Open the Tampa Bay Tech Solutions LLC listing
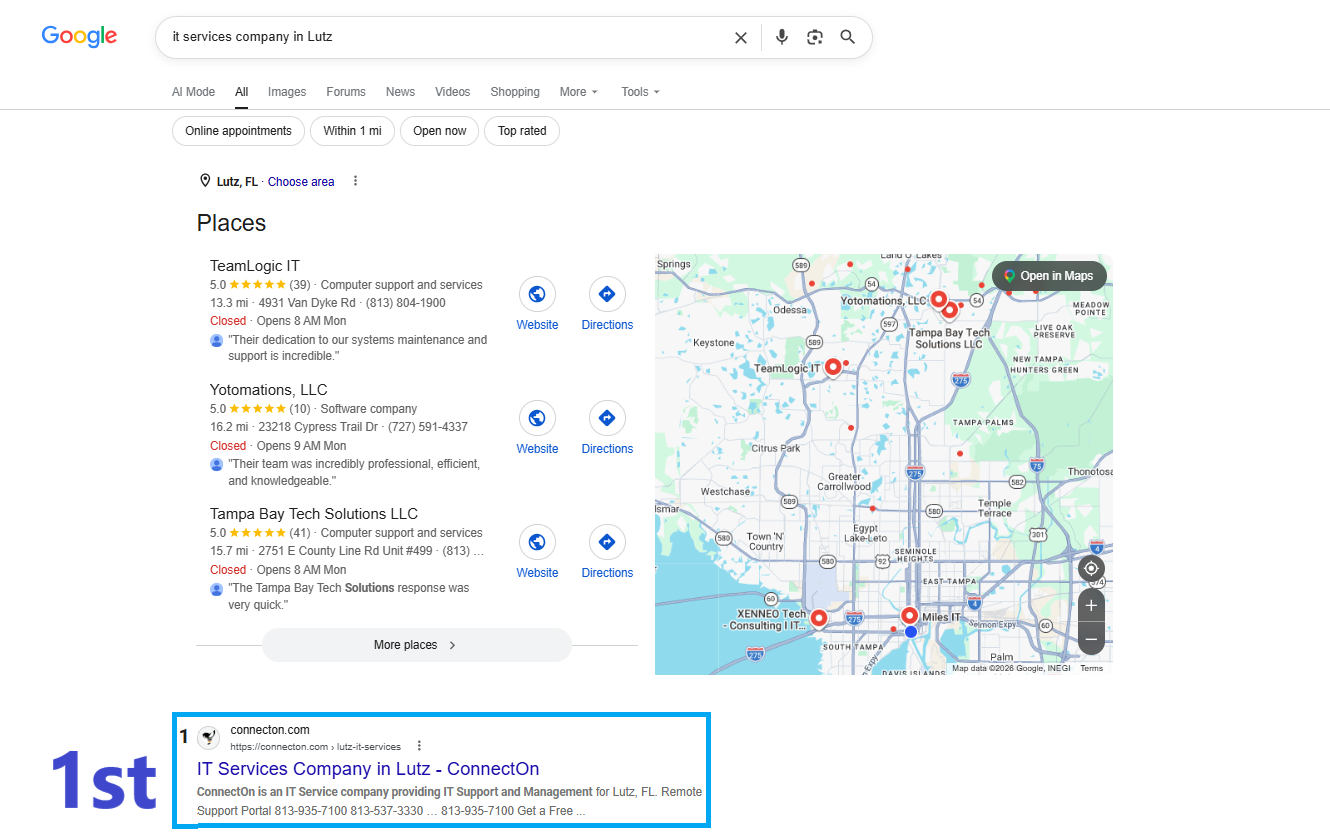1330x834 pixels. point(314,514)
